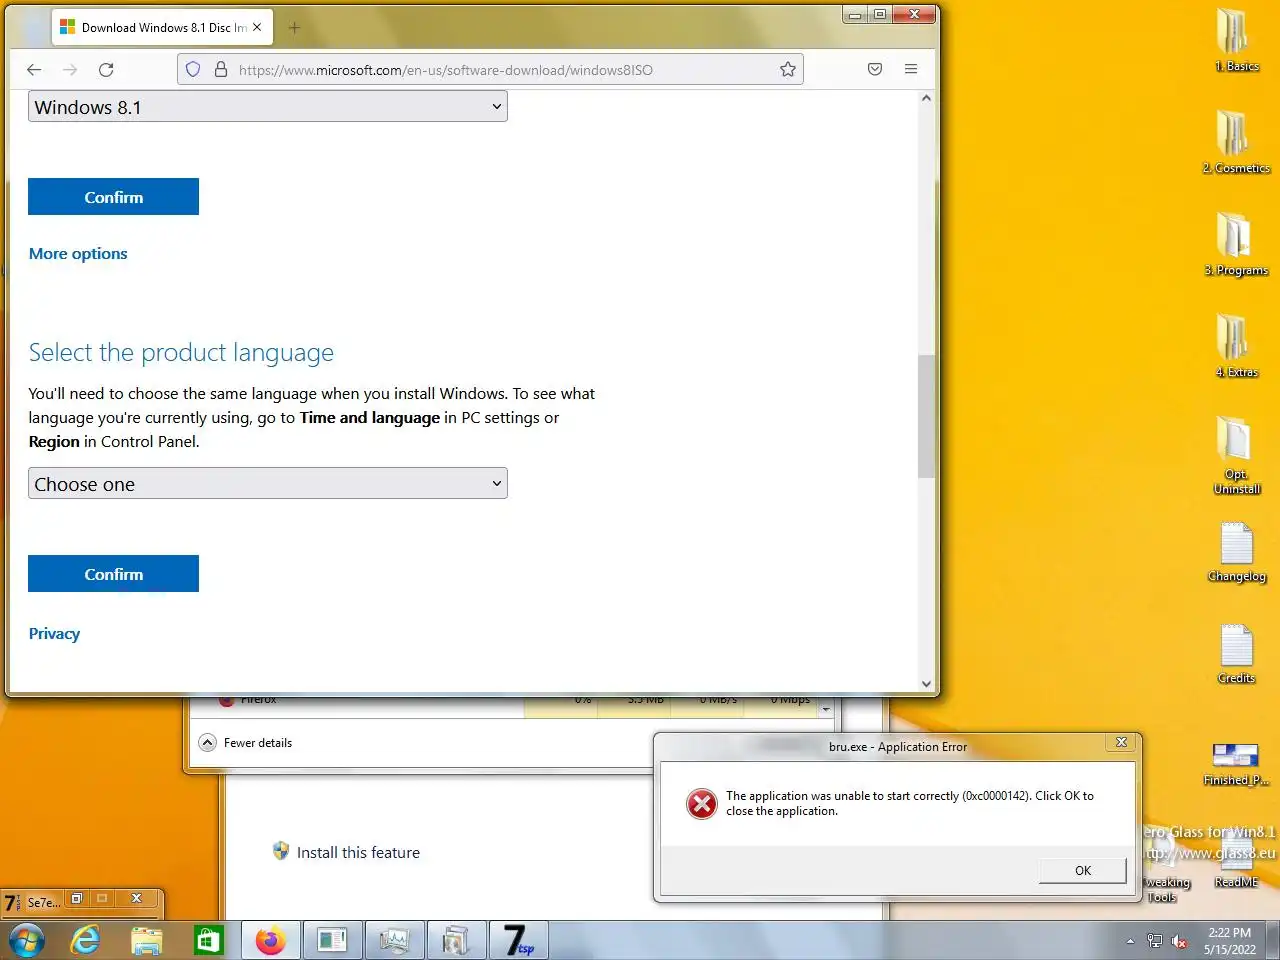Click the Firefox forward arrow
Screen dimensions: 1280x960
pos(70,70)
